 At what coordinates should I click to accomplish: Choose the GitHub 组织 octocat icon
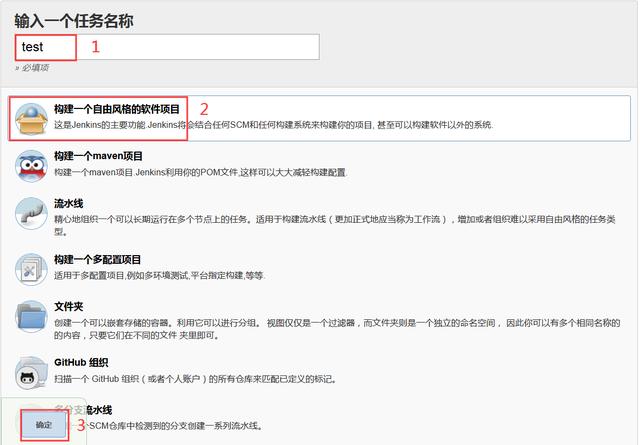(31, 372)
